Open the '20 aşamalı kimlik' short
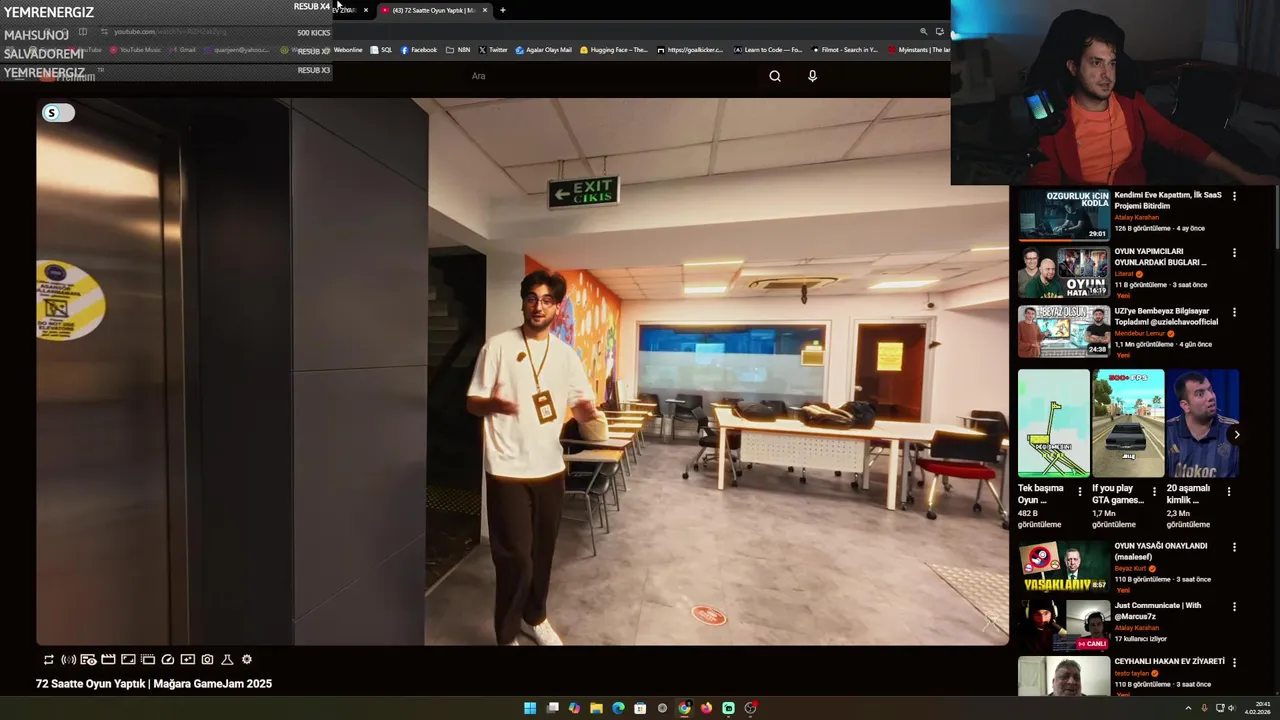This screenshot has width=1280, height=720. pos(1203,423)
